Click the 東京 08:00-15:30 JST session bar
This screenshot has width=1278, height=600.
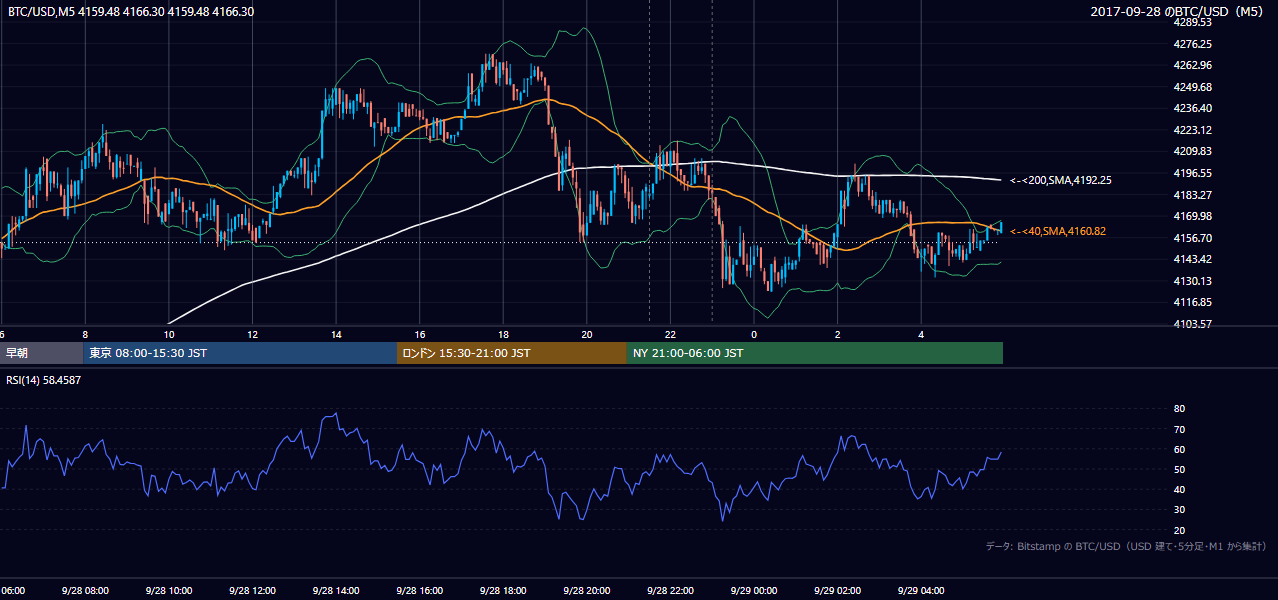[240, 353]
